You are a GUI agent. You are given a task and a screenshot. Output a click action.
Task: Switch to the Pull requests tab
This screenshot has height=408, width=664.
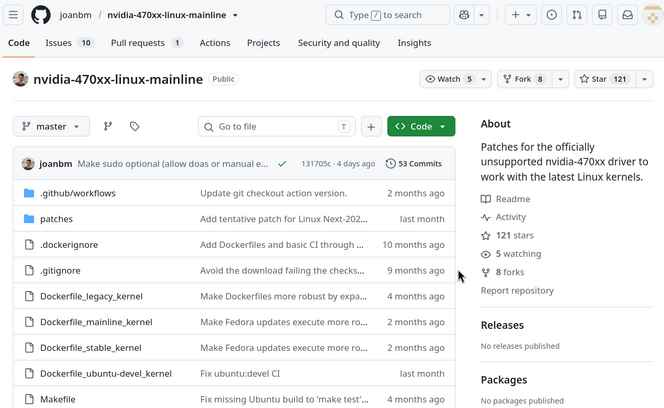coord(146,43)
